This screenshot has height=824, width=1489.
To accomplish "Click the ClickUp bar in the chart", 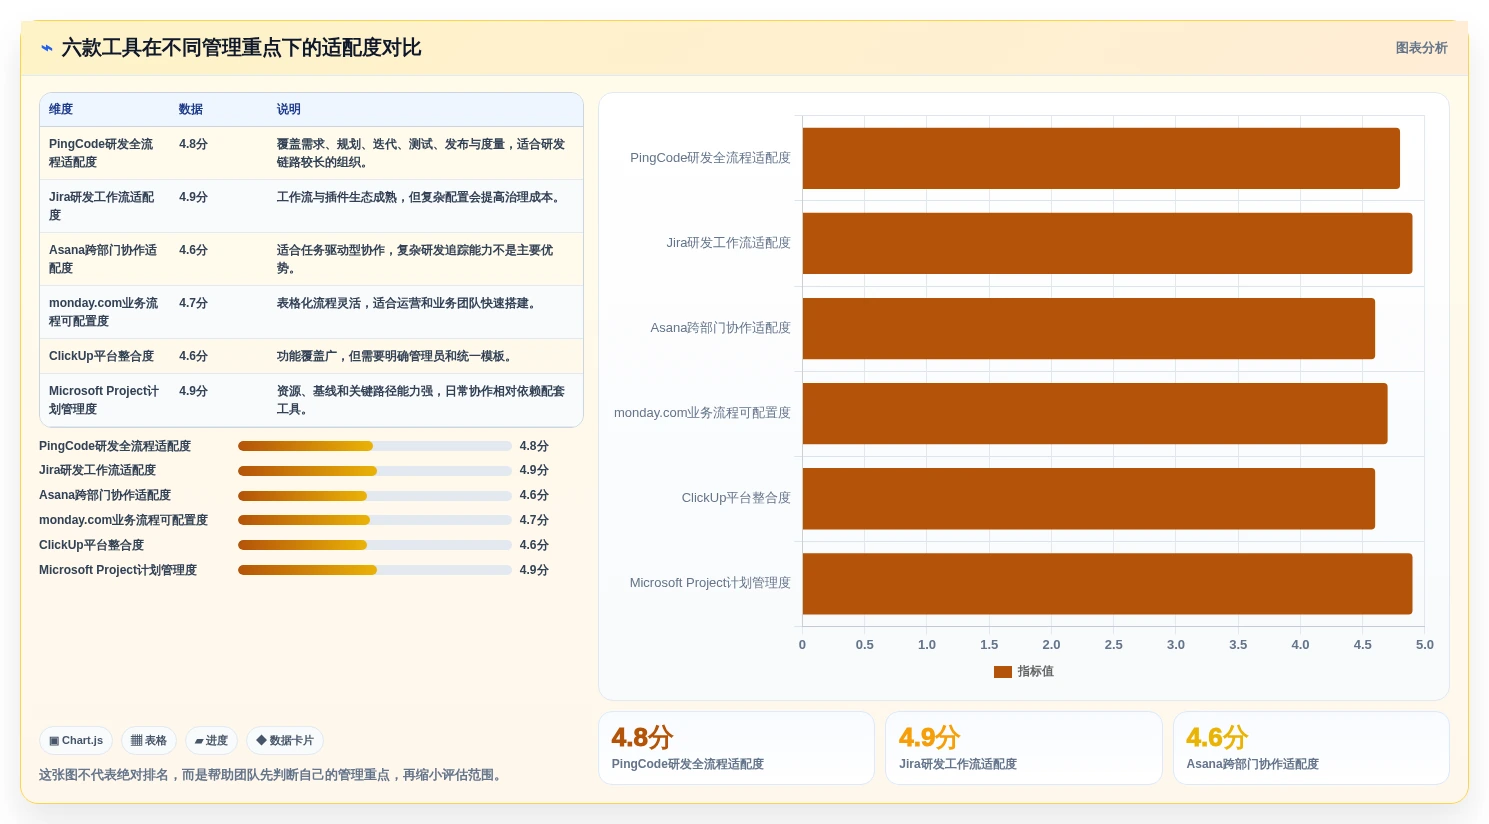I will (x=1089, y=498).
